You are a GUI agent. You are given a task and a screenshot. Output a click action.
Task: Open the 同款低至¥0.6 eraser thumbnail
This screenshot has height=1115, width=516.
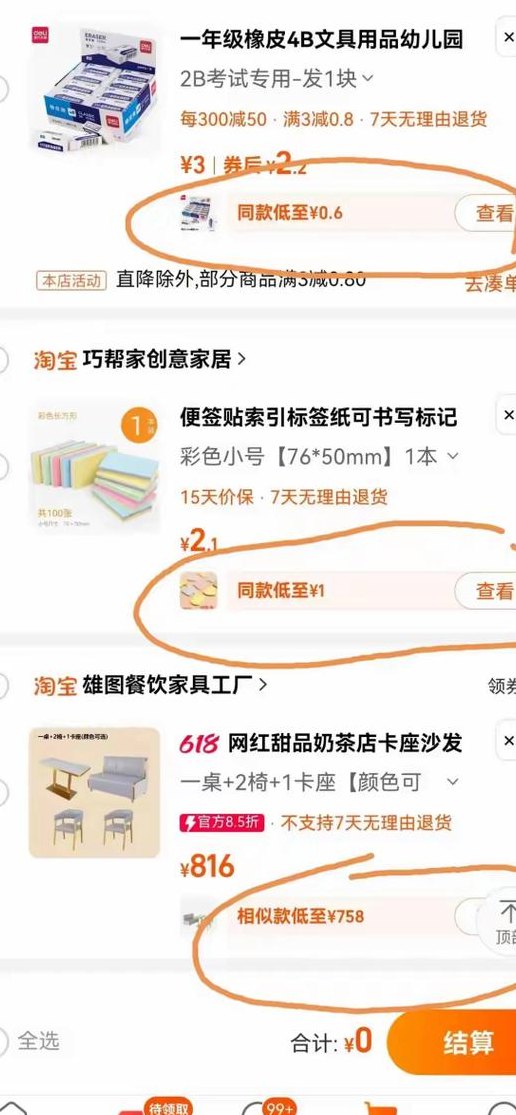click(198, 213)
